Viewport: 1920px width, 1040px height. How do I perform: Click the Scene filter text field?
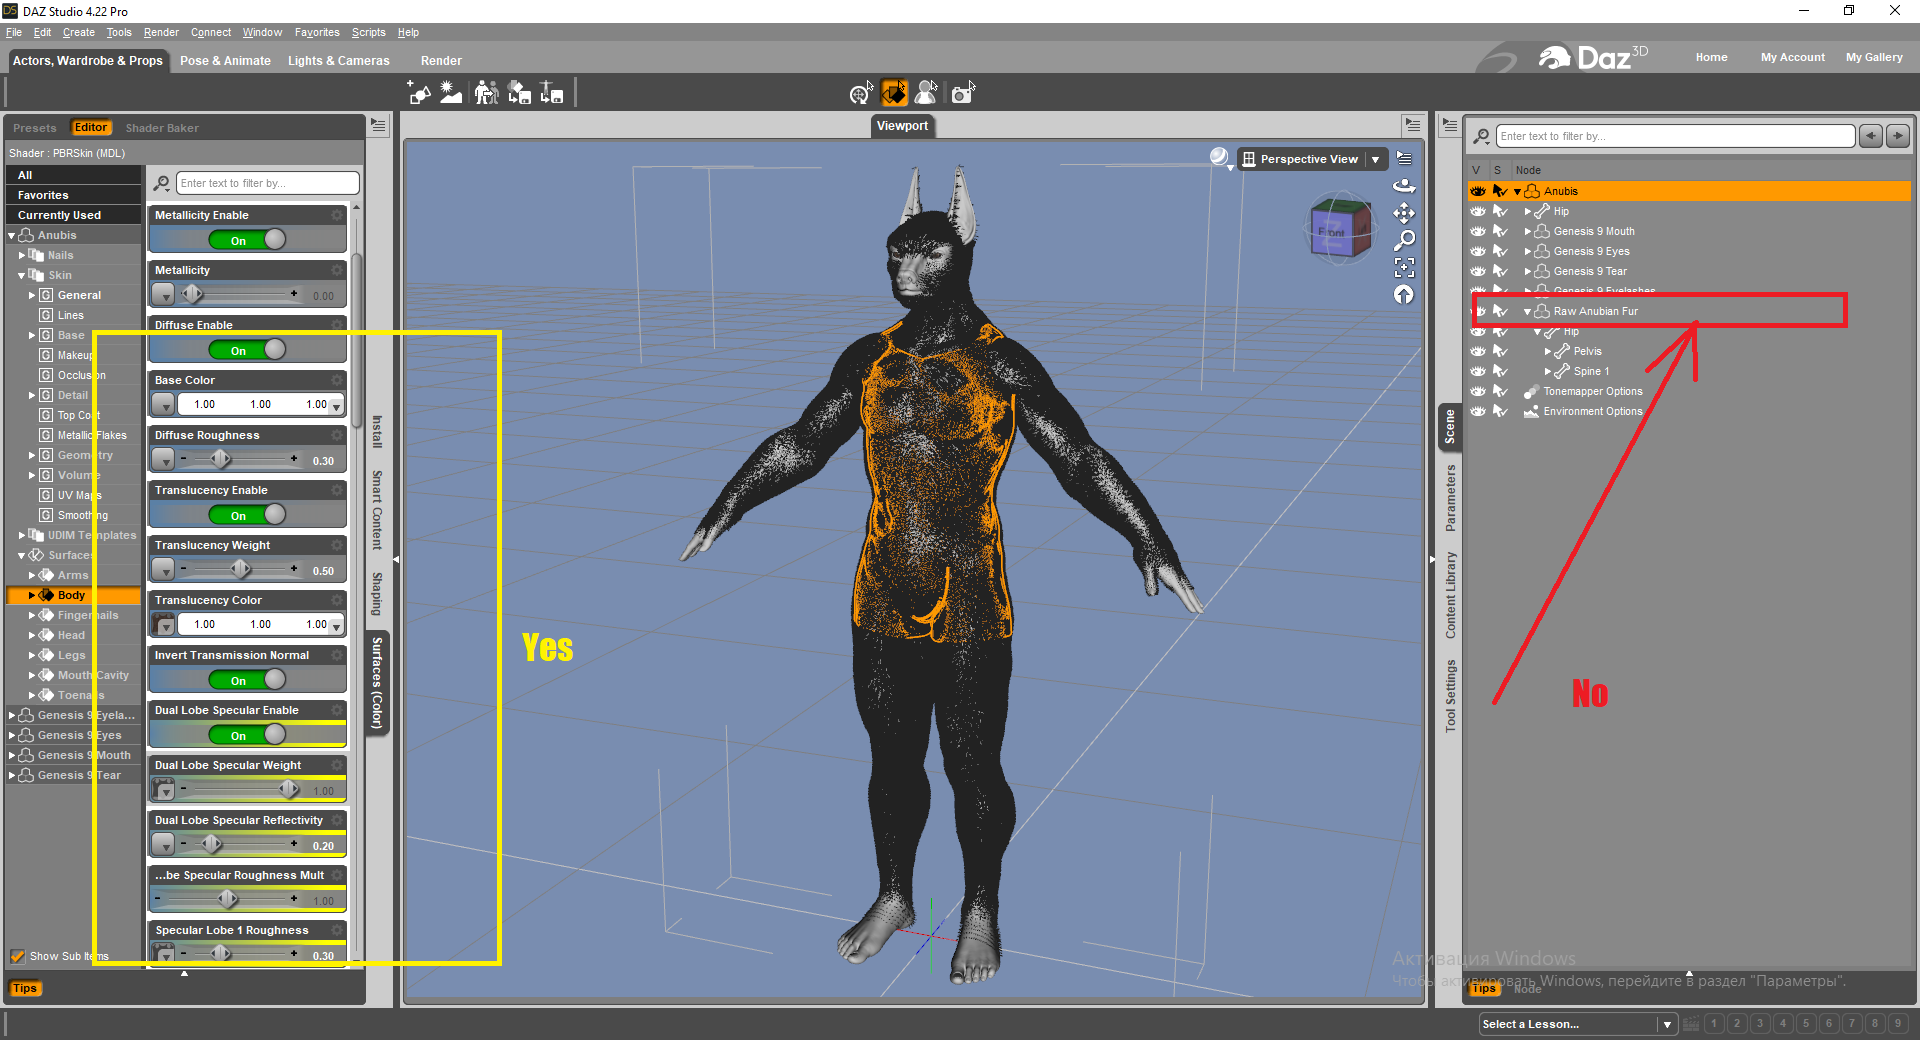pos(1675,136)
